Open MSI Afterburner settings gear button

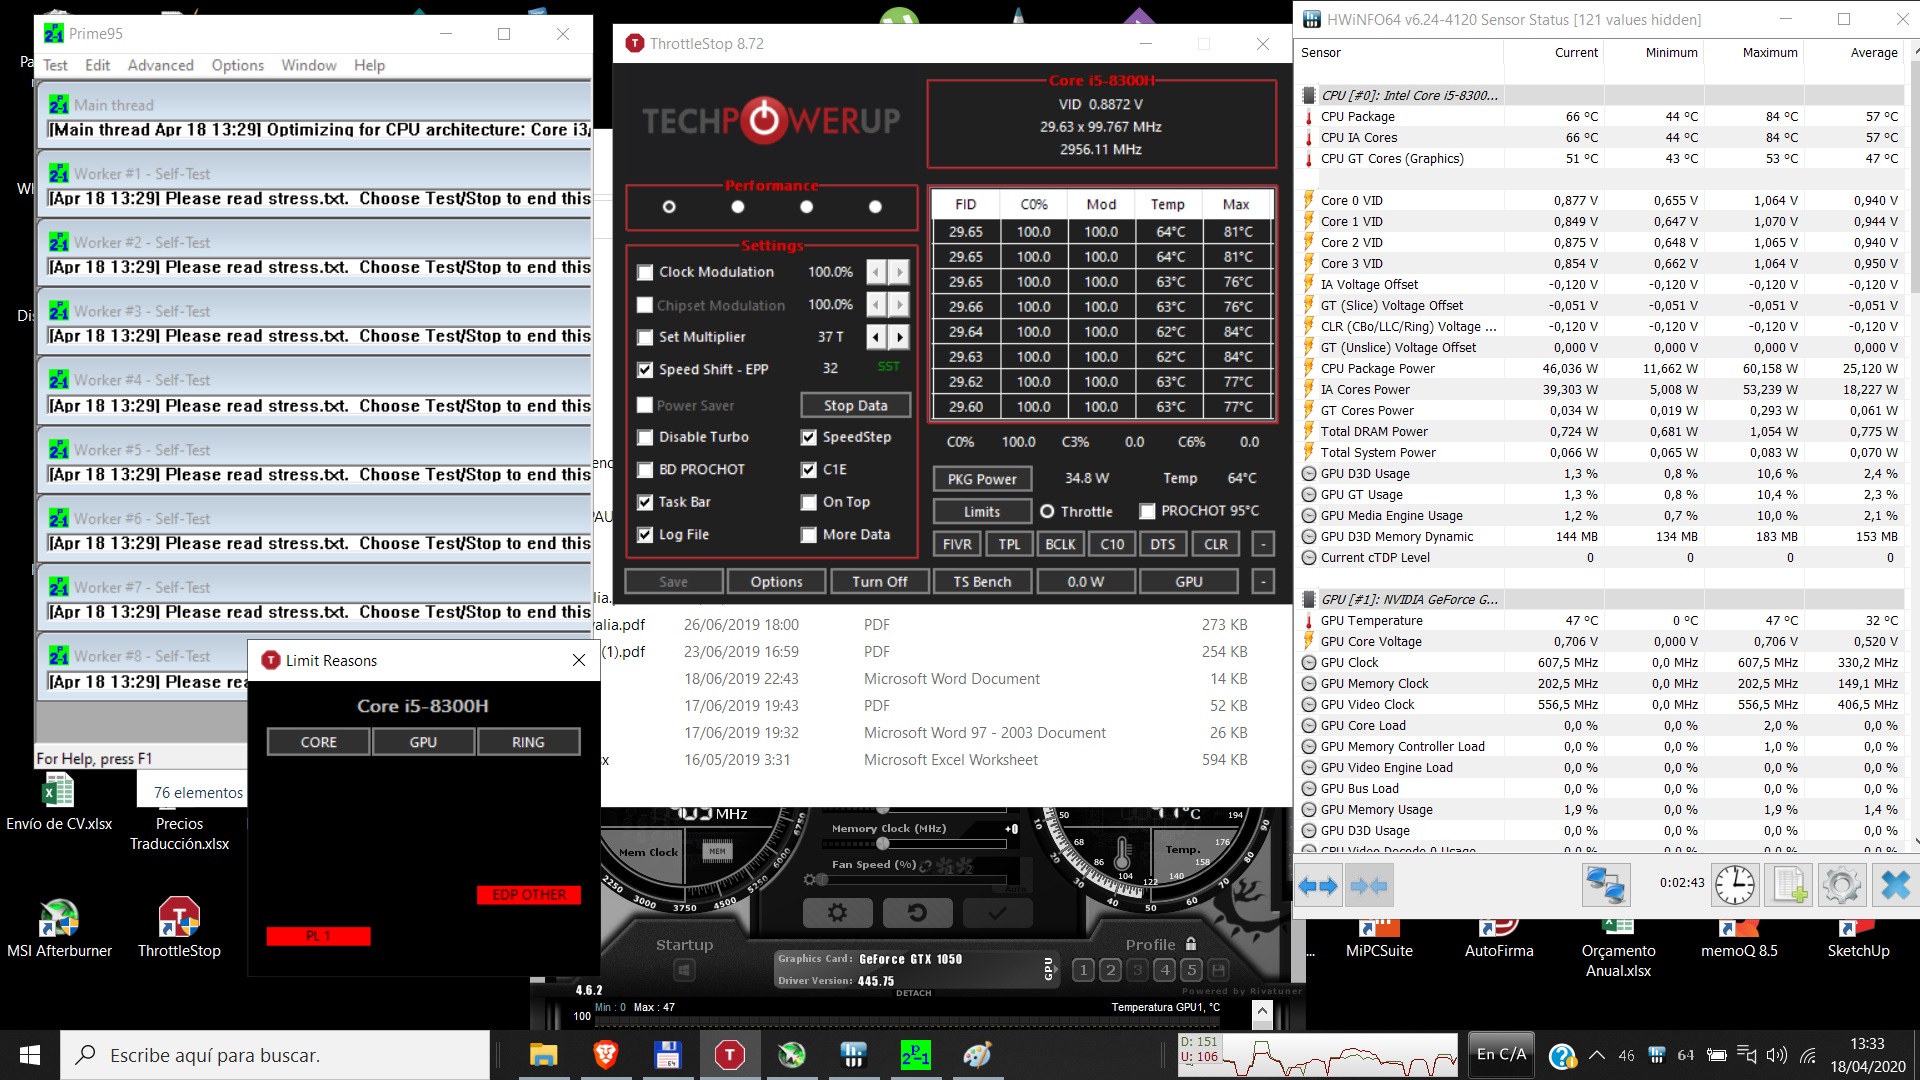tap(837, 912)
